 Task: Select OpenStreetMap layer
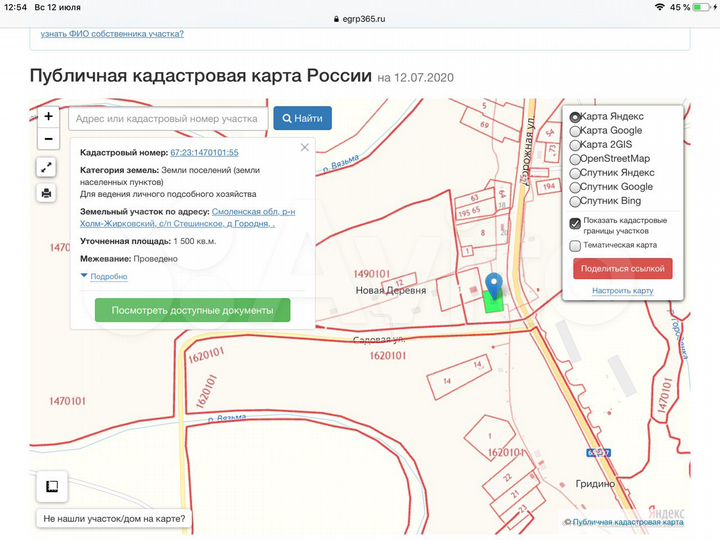[575, 159]
